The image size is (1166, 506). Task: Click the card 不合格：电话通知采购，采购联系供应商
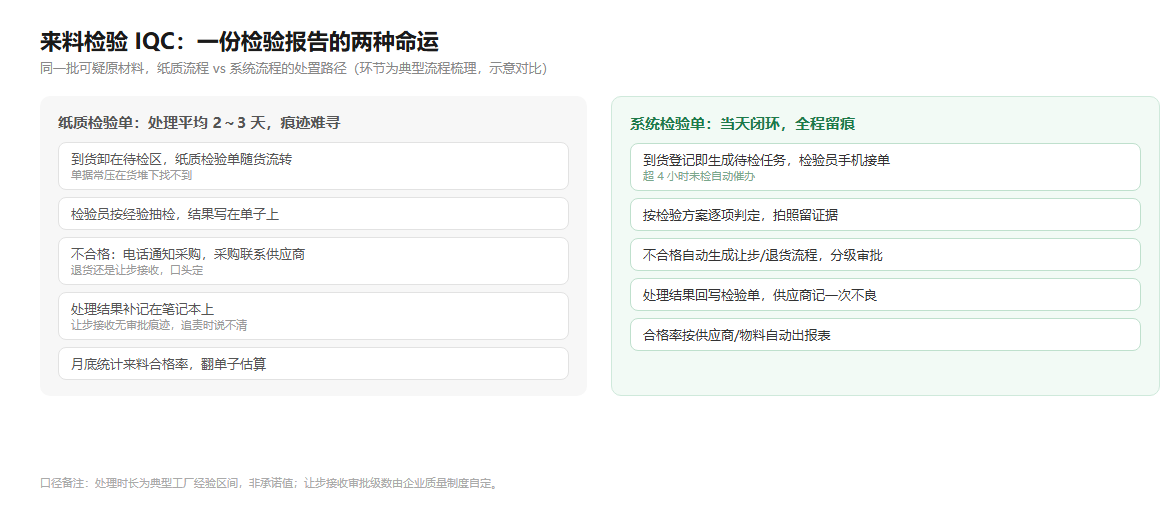click(313, 261)
